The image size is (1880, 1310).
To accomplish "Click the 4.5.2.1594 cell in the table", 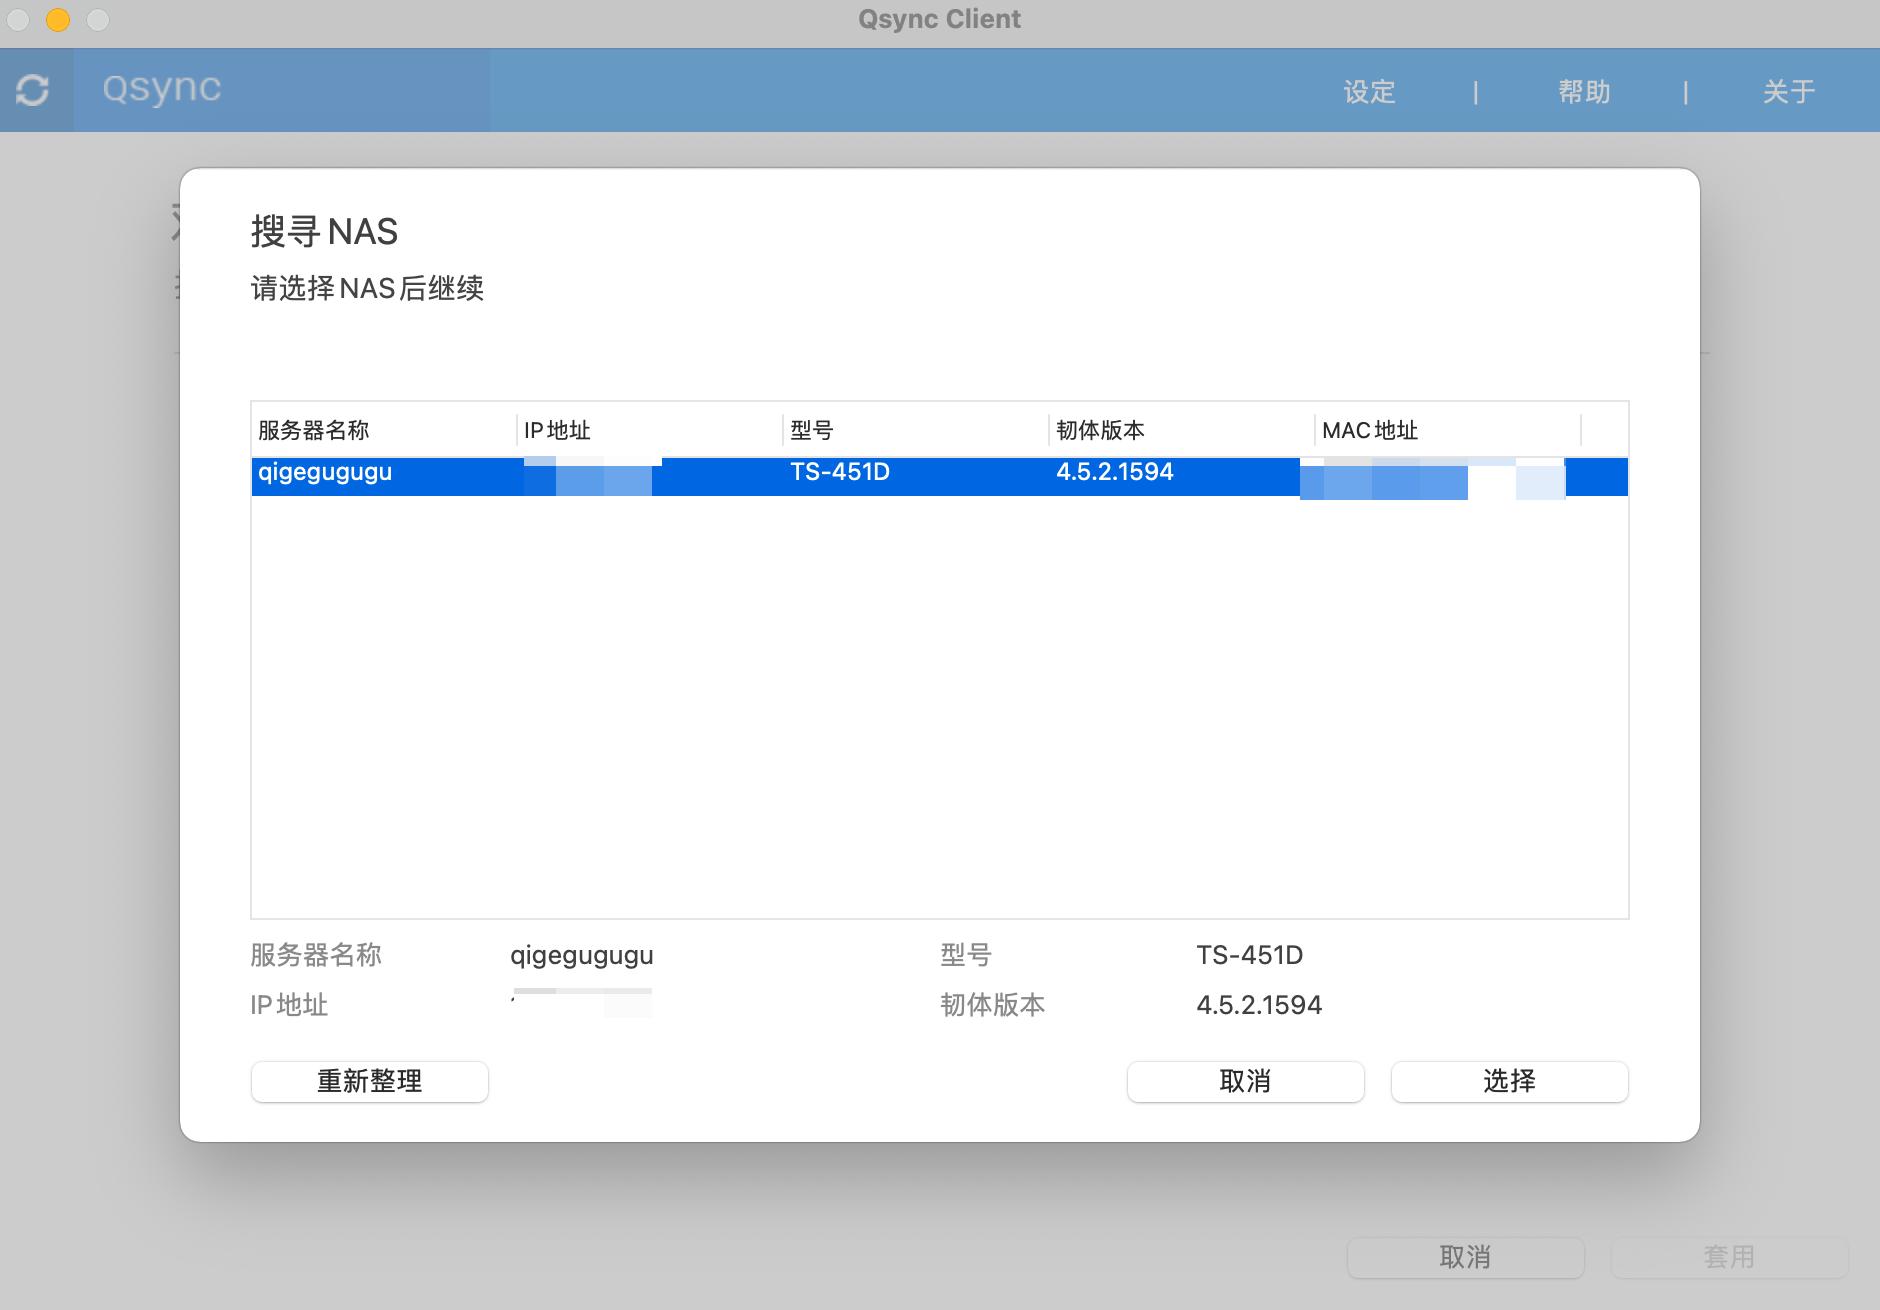I will [x=1115, y=472].
